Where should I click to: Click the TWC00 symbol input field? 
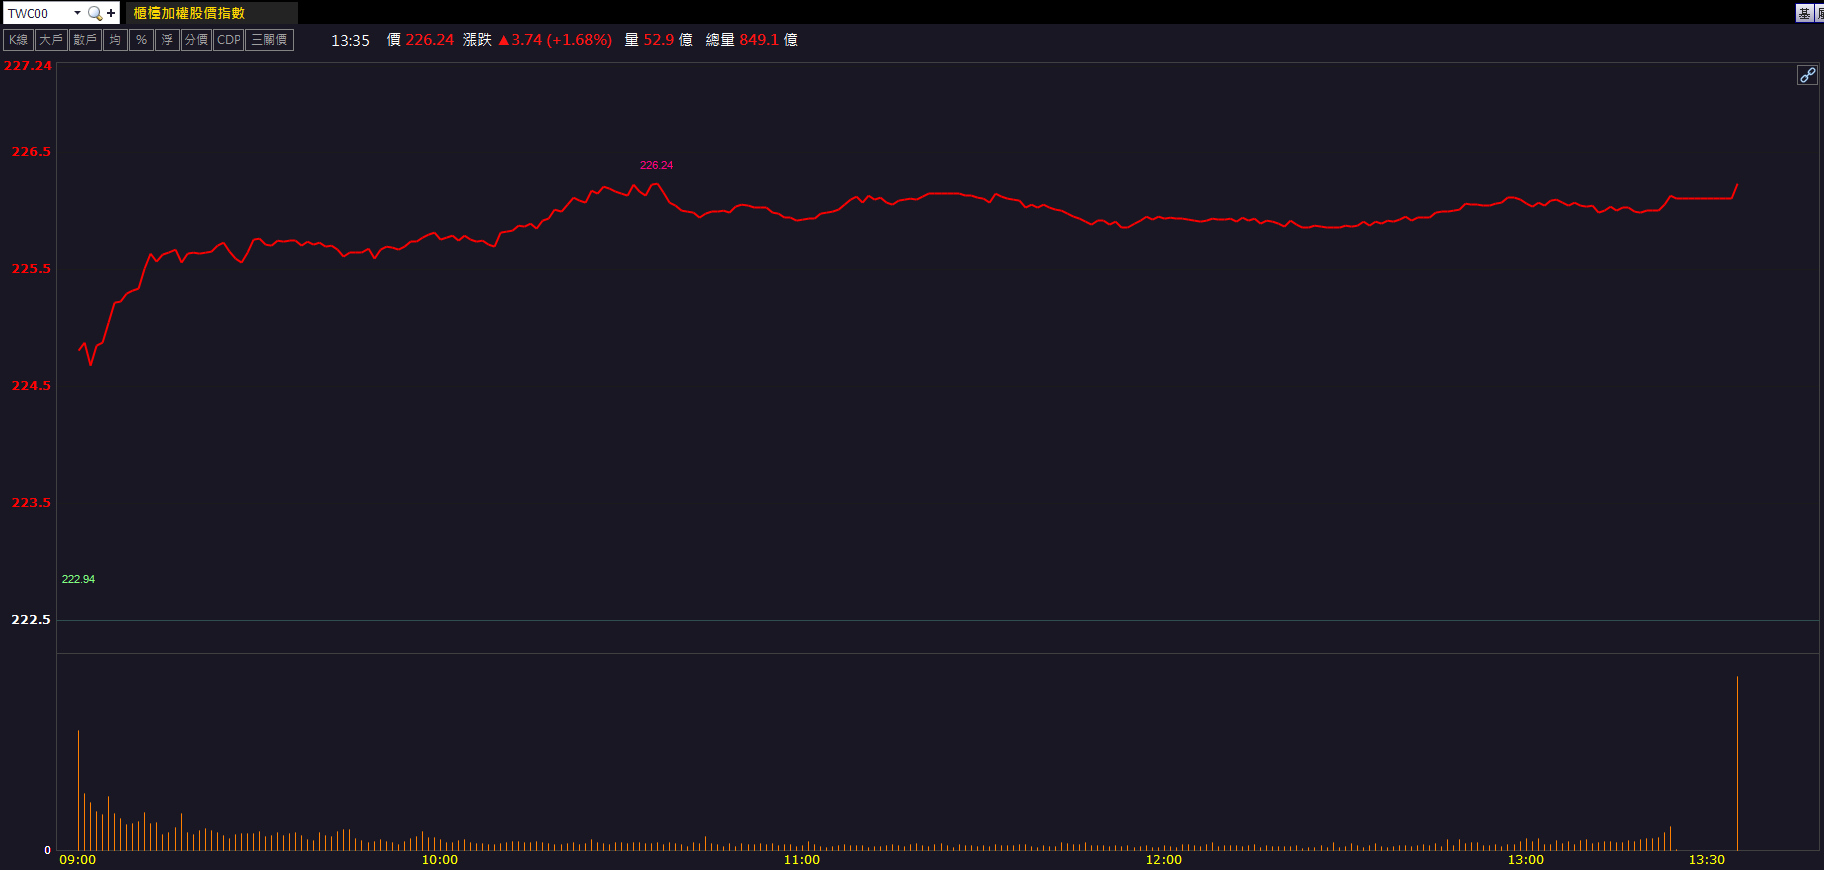point(38,13)
